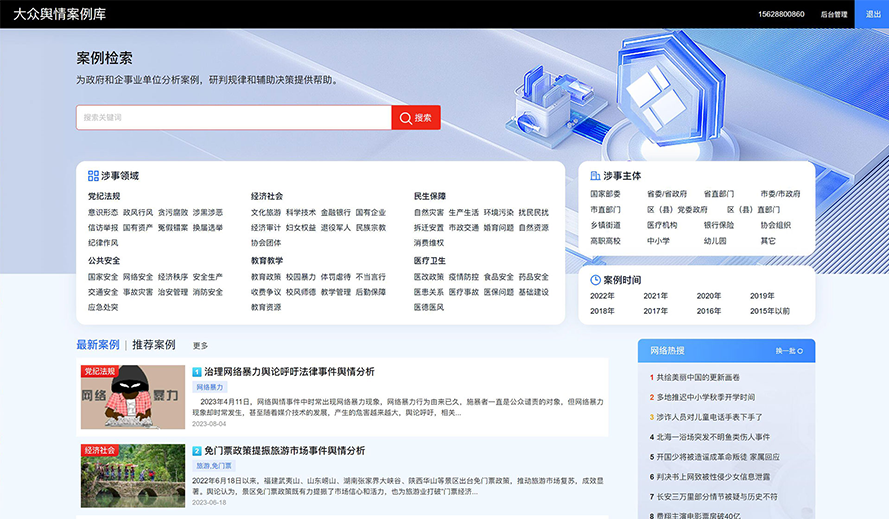This screenshot has height=519, width=889.
Task: Click the 涉事领域 grid icon
Action: click(93, 176)
